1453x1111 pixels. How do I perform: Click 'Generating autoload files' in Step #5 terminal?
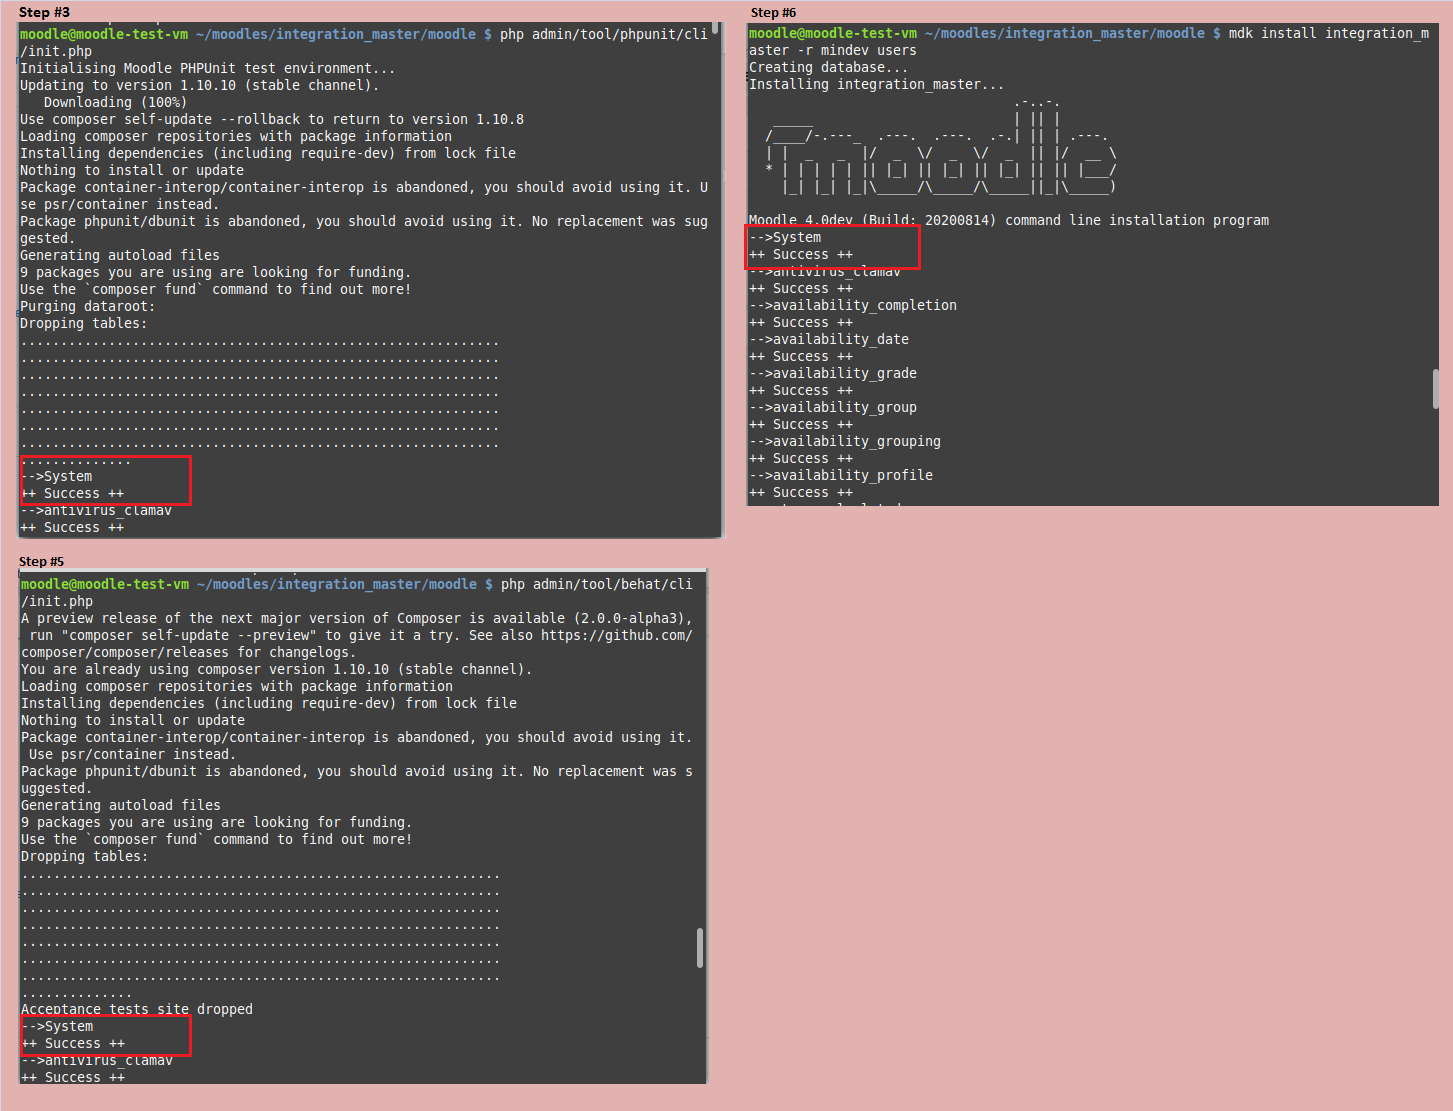click(121, 805)
